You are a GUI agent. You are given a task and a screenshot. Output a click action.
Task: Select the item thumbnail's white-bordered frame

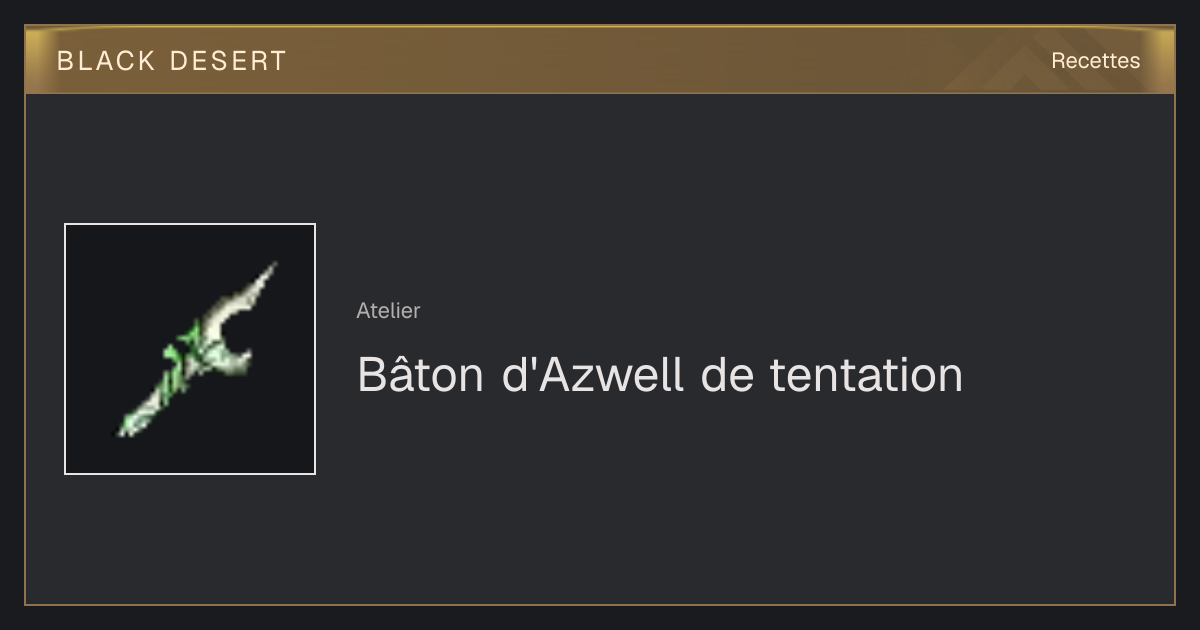(190, 349)
